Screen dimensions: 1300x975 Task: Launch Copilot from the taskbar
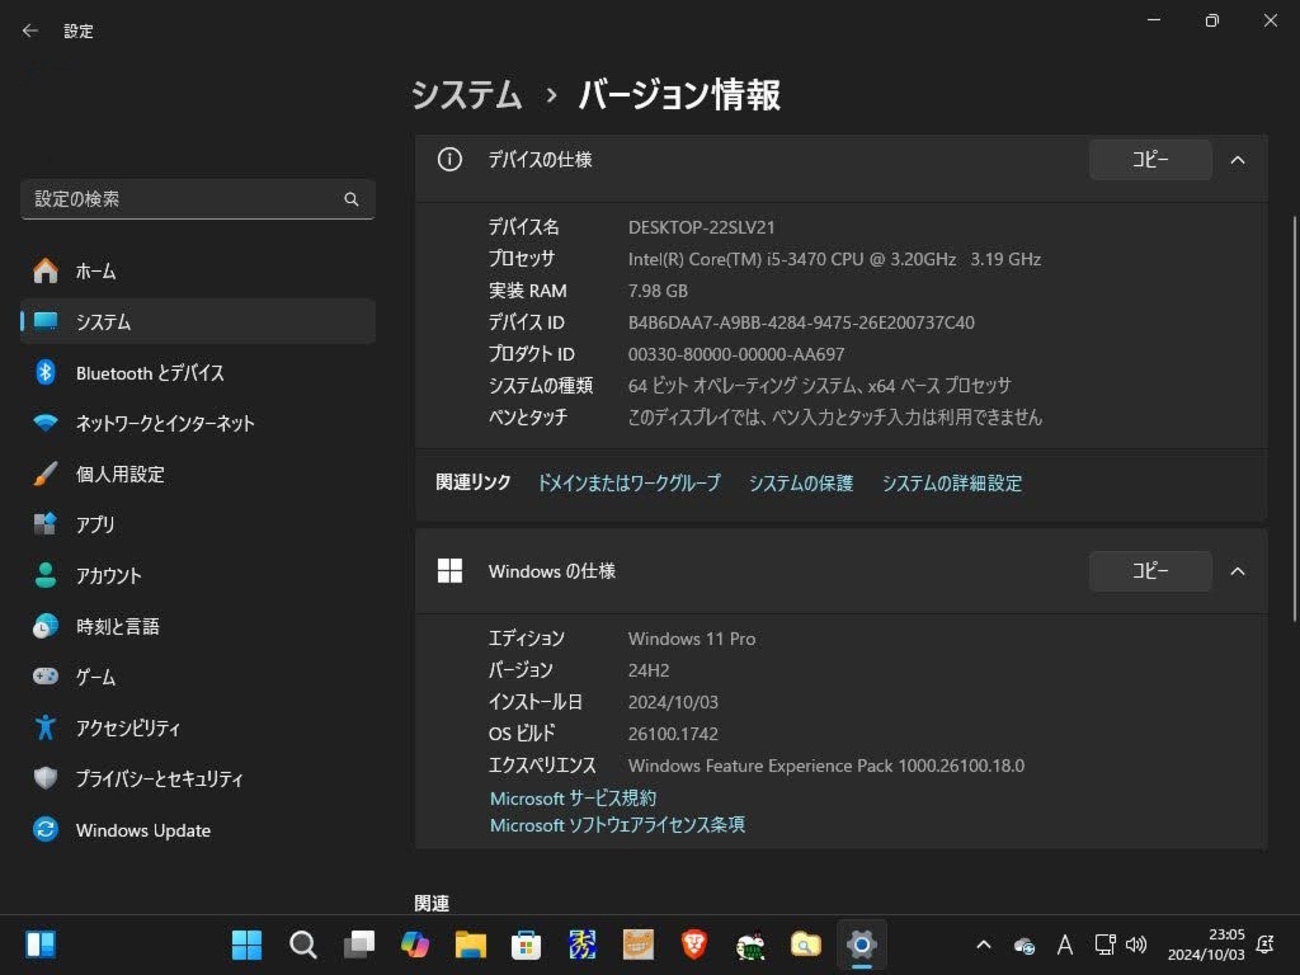[x=415, y=945]
